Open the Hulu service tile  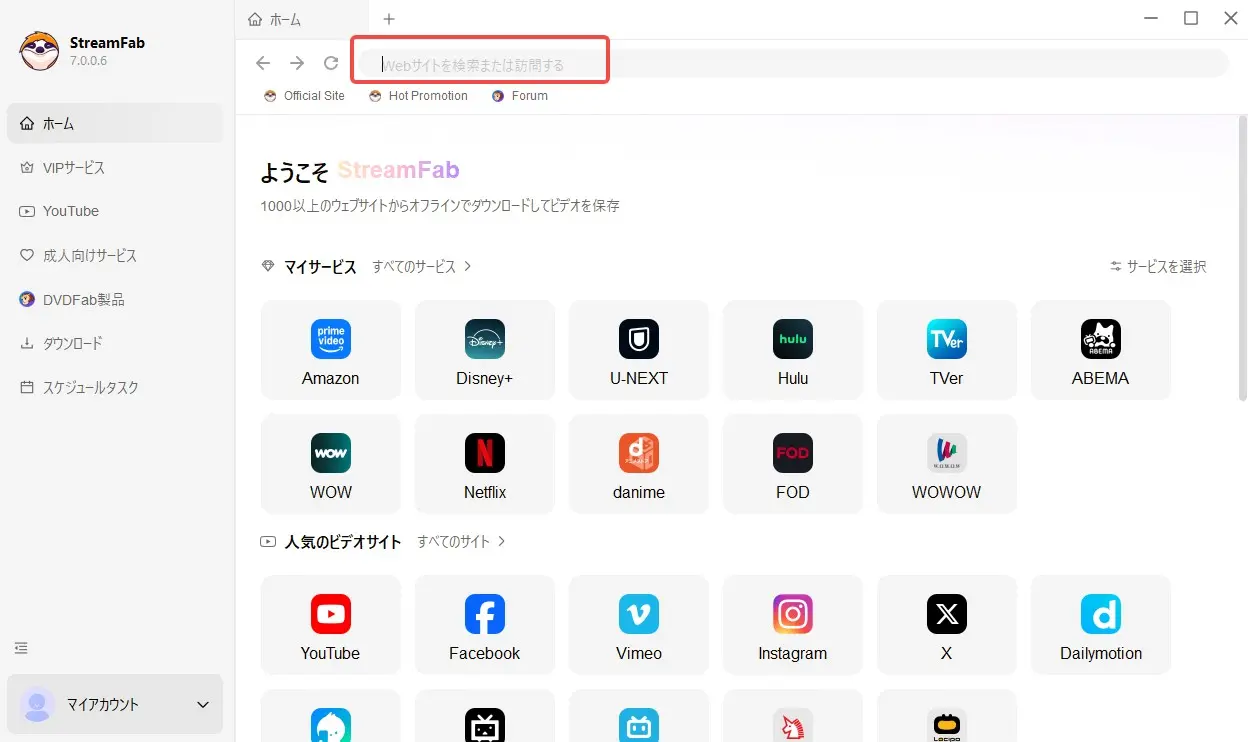792,350
